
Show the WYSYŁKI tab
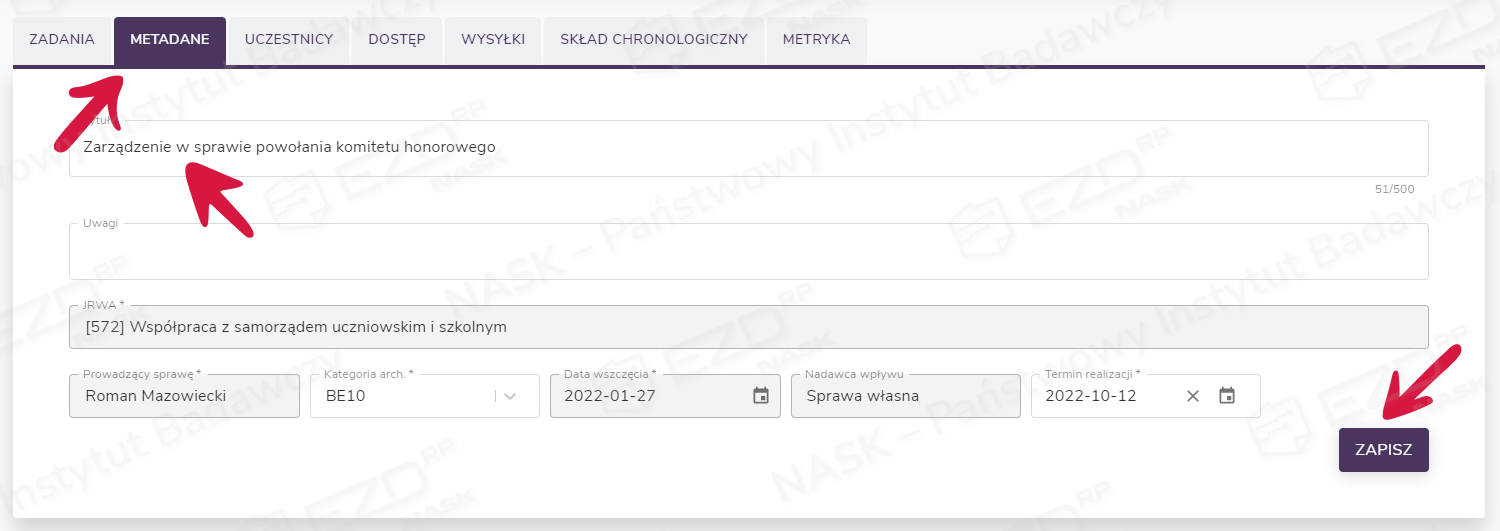tap(493, 40)
